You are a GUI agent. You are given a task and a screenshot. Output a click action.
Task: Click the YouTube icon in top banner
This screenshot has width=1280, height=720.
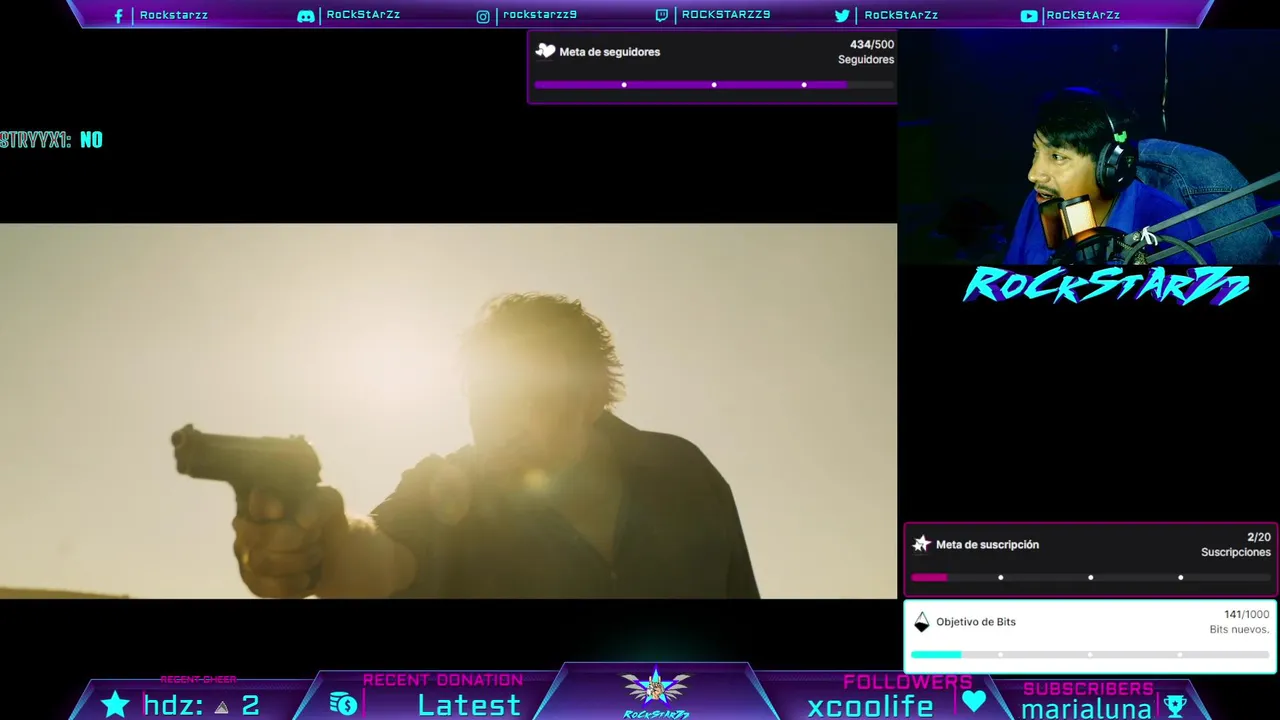[x=1029, y=16]
